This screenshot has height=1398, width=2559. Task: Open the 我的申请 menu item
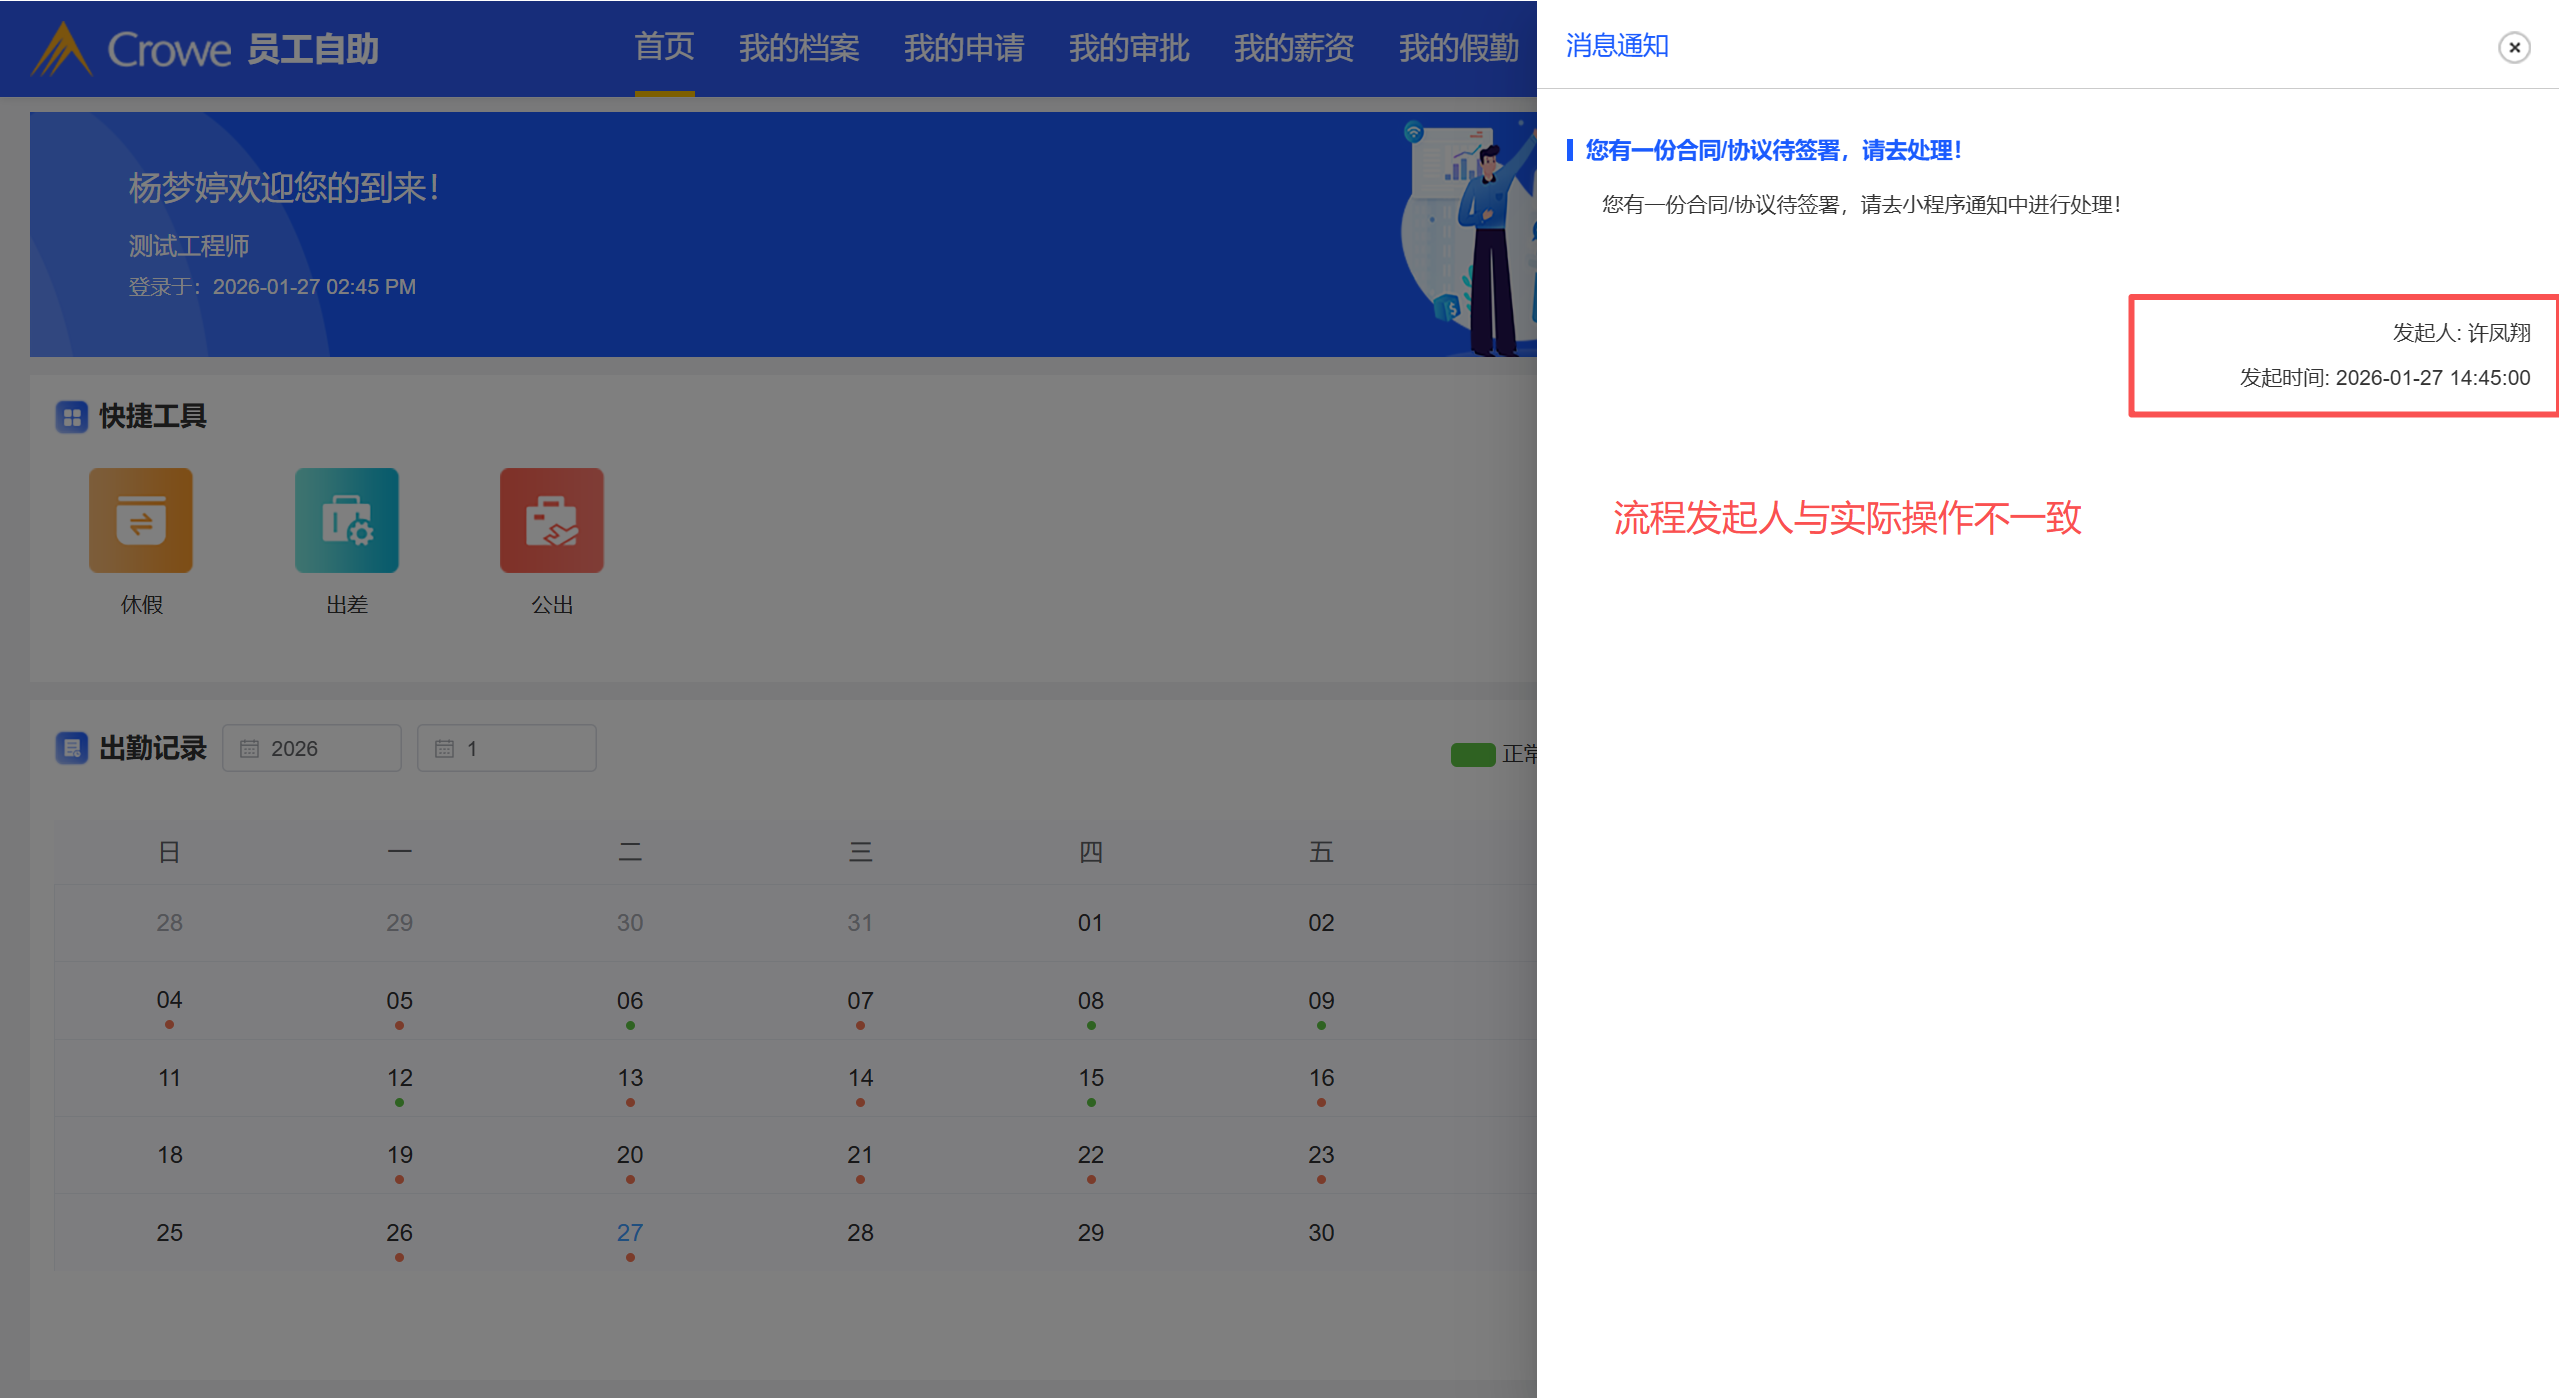click(x=964, y=48)
